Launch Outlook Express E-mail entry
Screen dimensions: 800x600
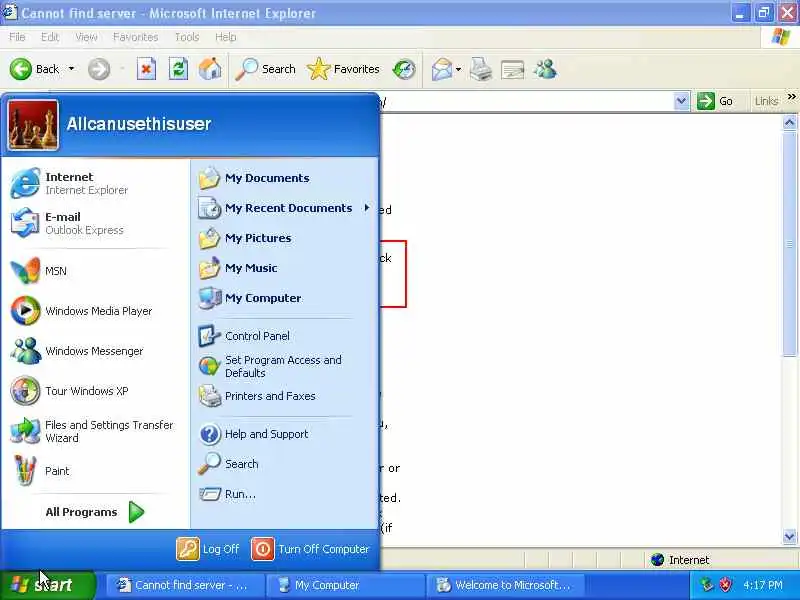tap(95, 223)
